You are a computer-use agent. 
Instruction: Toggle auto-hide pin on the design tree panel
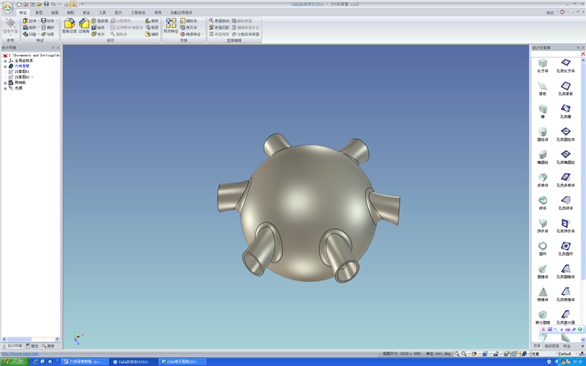tap(53, 48)
